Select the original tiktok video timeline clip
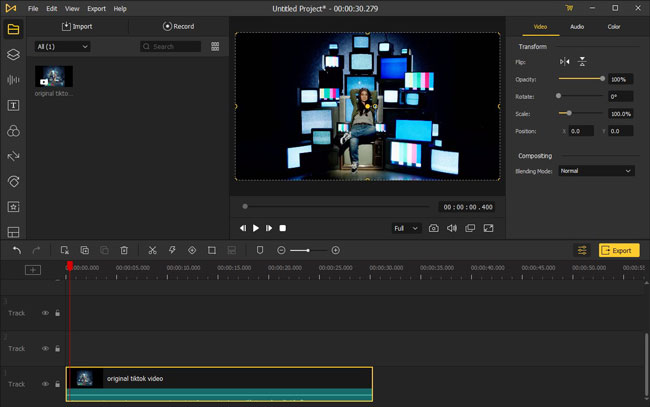The image size is (650, 407). (219, 384)
